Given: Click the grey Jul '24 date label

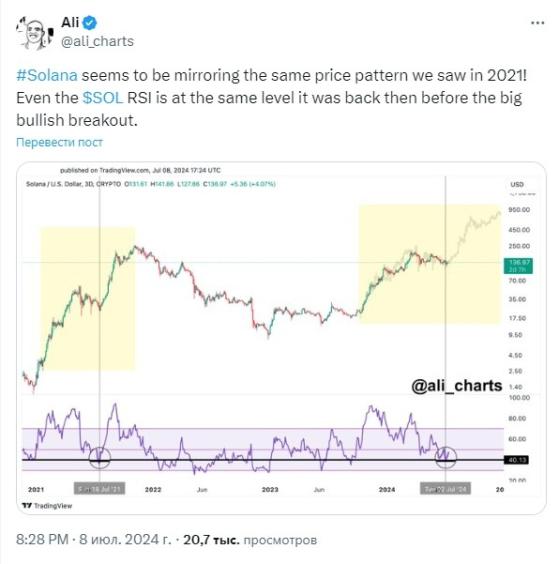Looking at the screenshot, I should tap(445, 489).
